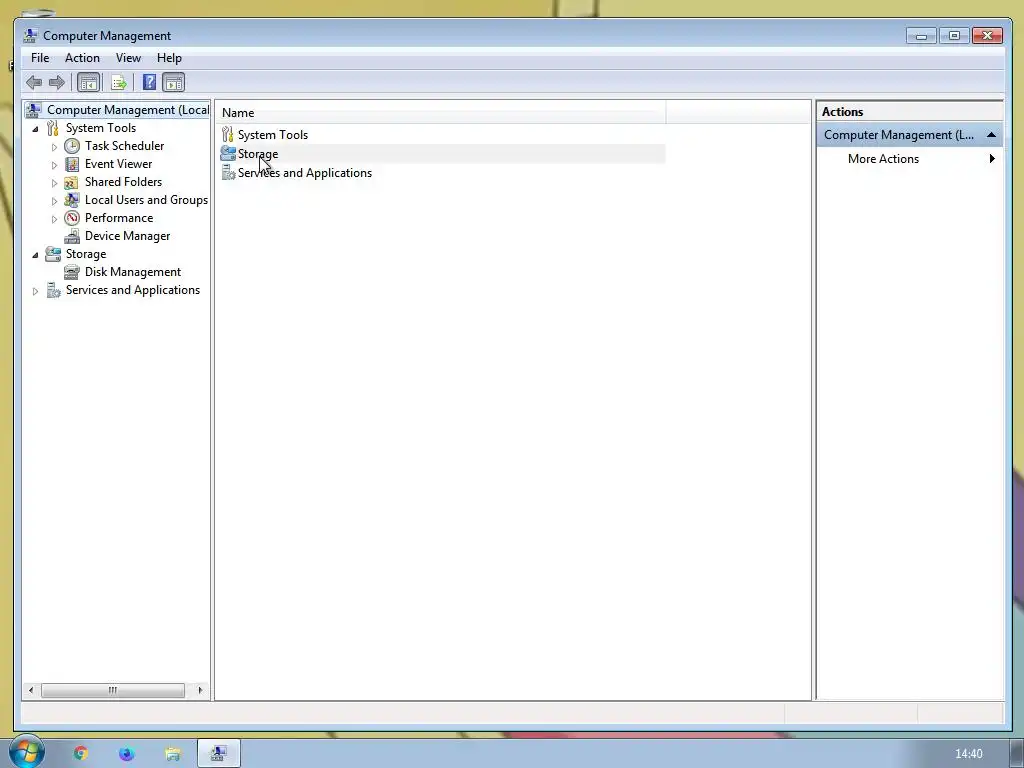Select Task Scheduler label in tree
Image resolution: width=1024 pixels, height=768 pixels.
[x=124, y=146]
